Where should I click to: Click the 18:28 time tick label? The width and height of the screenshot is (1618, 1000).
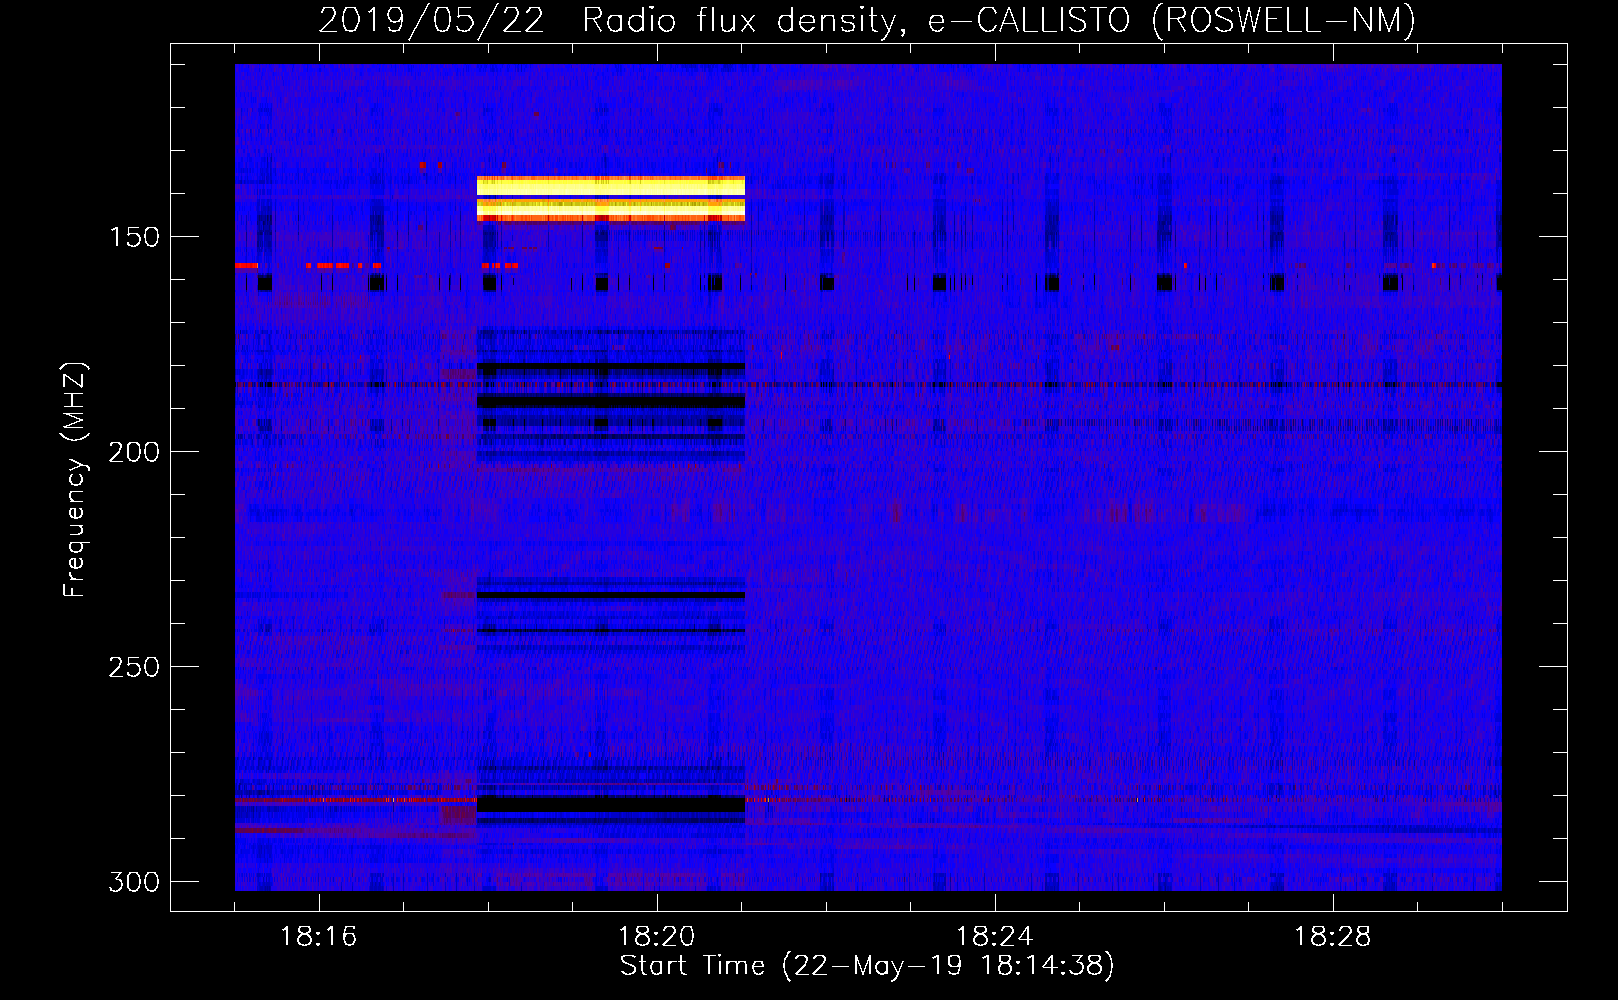1332,937
